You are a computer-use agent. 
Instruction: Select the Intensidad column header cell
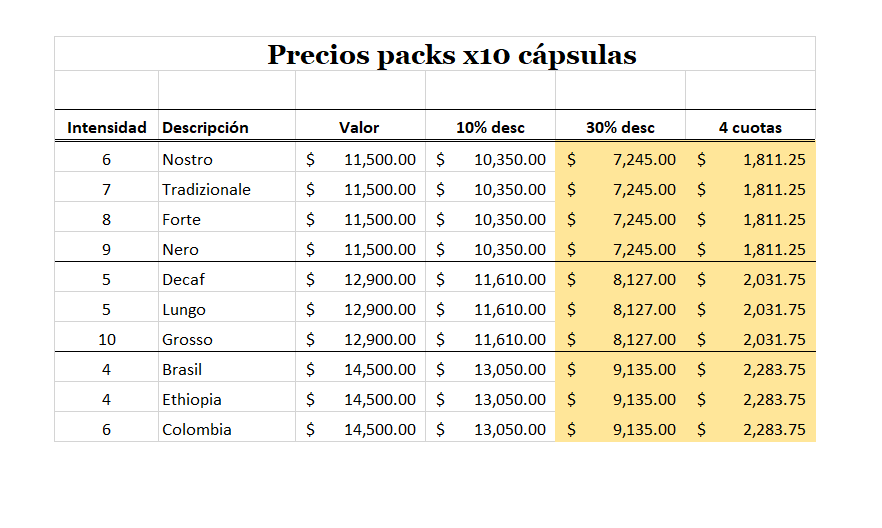click(107, 127)
